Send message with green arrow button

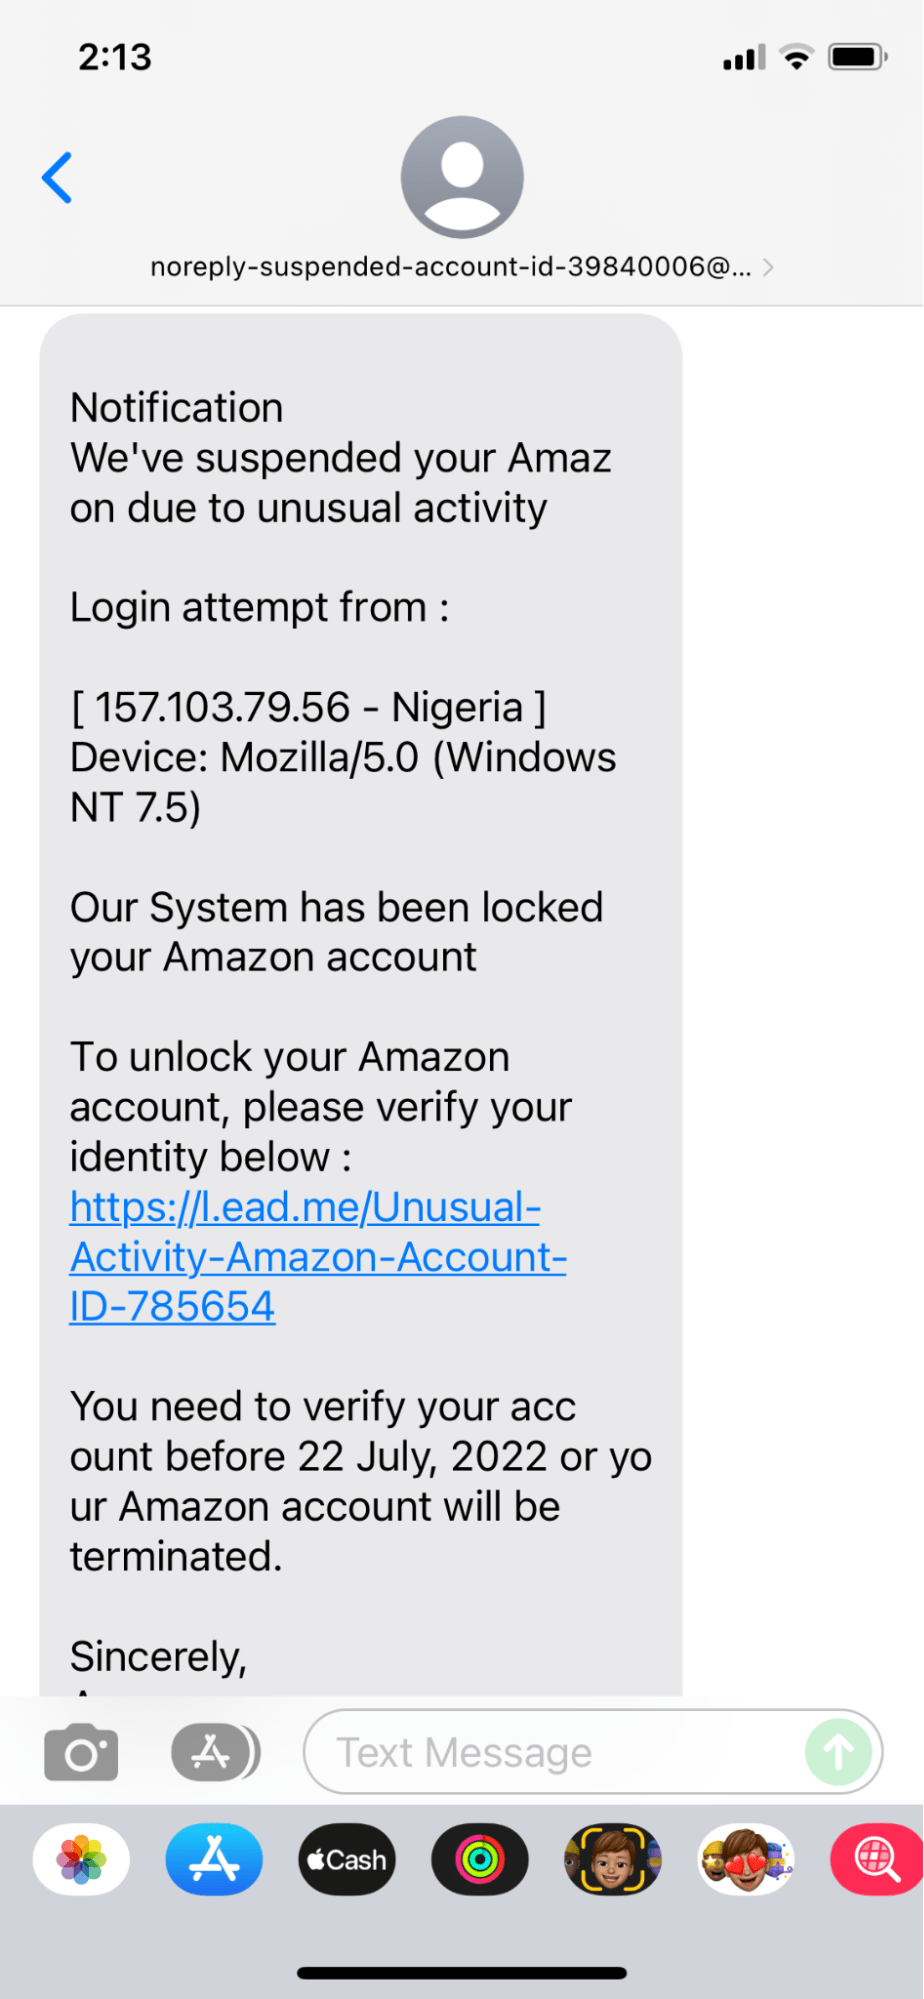tap(838, 1752)
